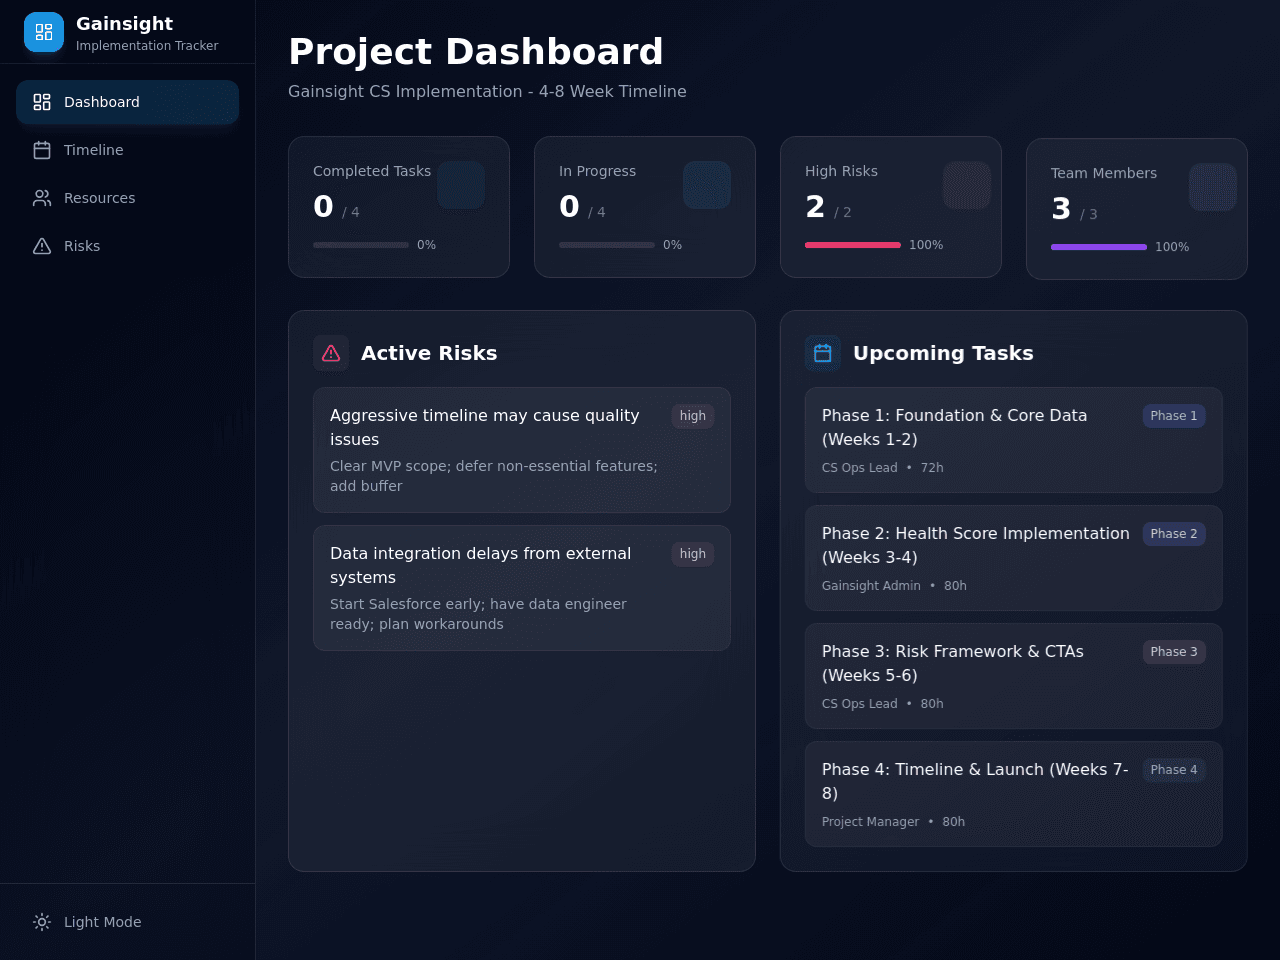Open the Resources section

click(x=127, y=198)
